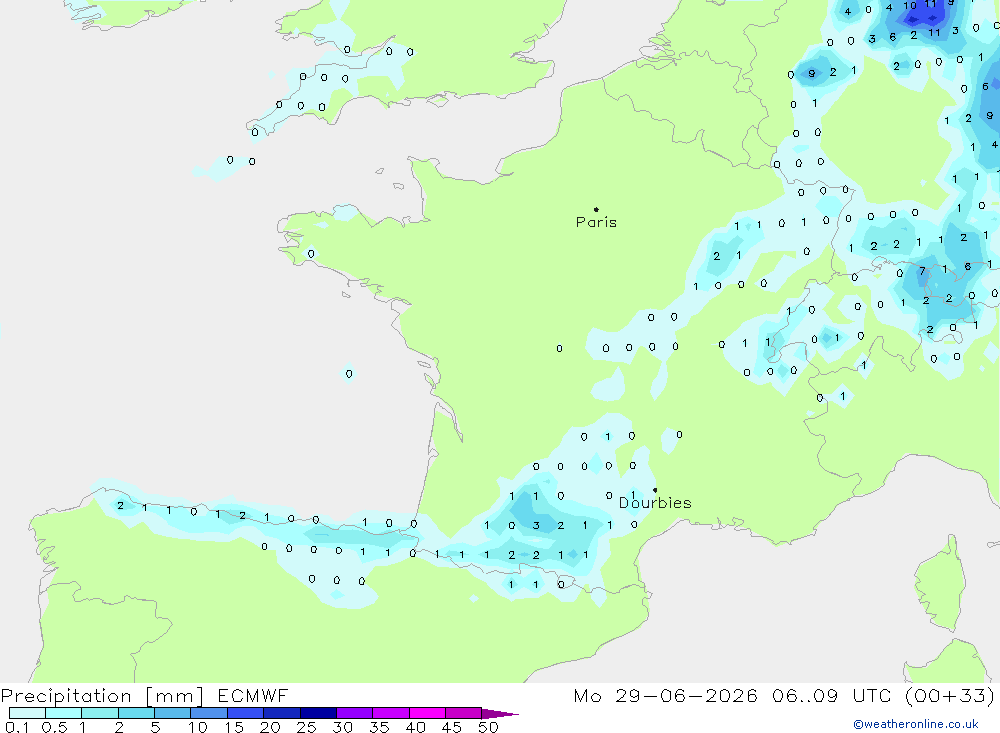Viewport: 1000px width, 733px height.
Task: Click the legend scale value '10'
Action: coord(198,727)
